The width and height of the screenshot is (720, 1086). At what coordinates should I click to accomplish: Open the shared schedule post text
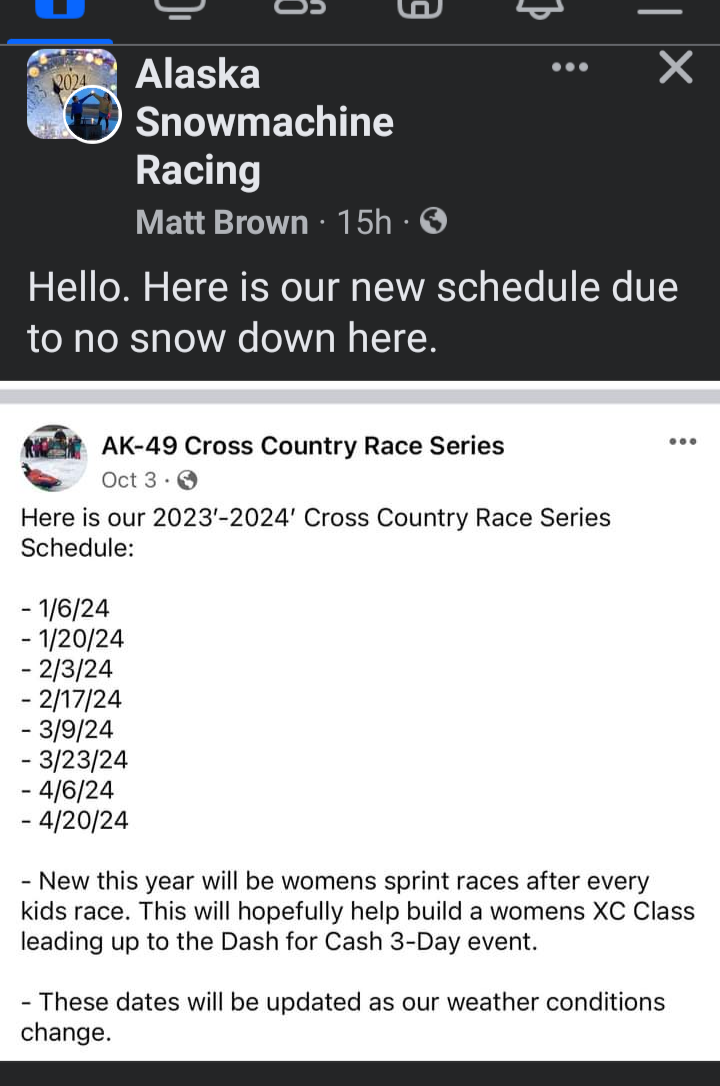(x=357, y=774)
